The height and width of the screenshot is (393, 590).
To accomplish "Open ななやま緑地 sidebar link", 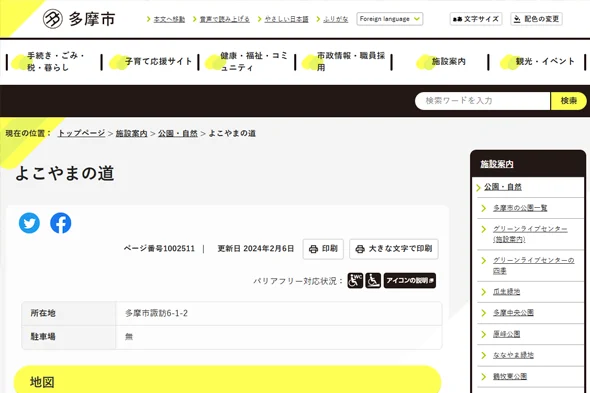I will pos(513,355).
